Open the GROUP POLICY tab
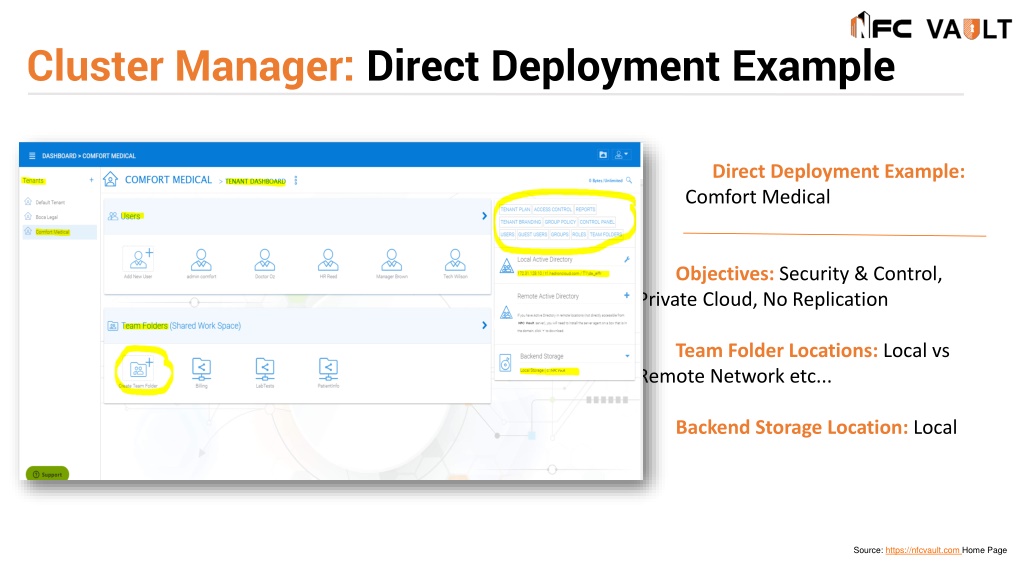Screen dimensions: 1024x576 560,222
